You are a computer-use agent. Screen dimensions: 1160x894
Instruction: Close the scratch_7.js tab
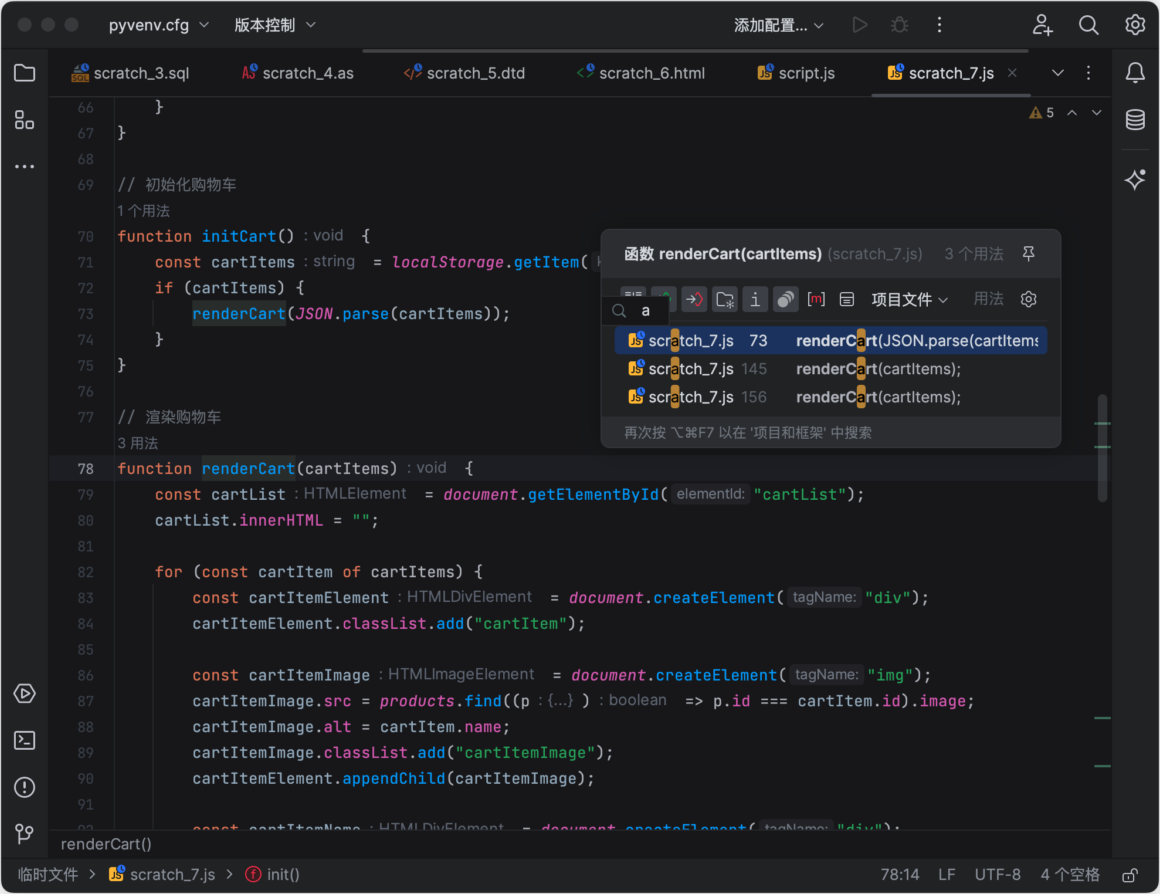tap(1012, 73)
